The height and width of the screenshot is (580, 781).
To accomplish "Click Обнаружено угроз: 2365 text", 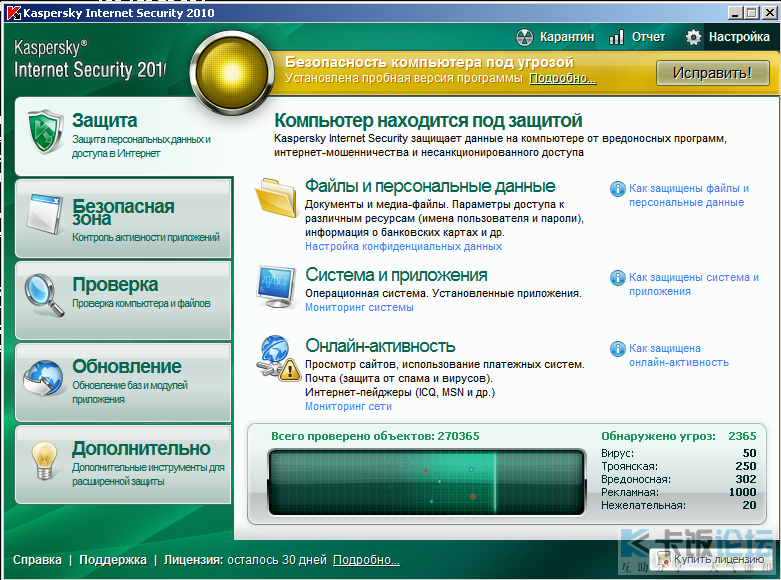I will click(678, 436).
